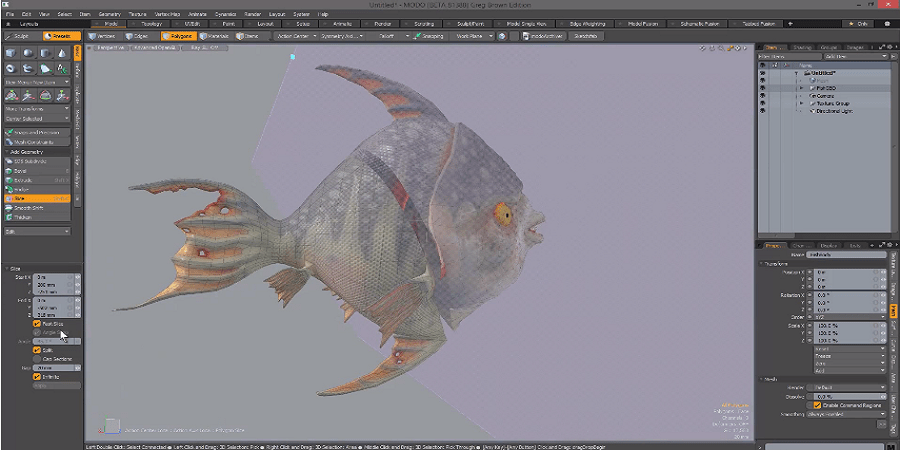Switch to Polygons selection mode
The width and height of the screenshot is (900, 450).
(177, 36)
